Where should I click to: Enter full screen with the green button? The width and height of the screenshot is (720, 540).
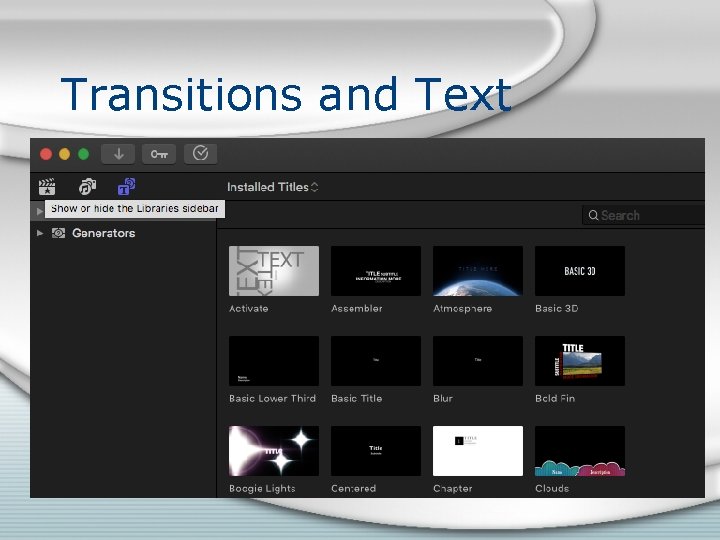coord(84,154)
